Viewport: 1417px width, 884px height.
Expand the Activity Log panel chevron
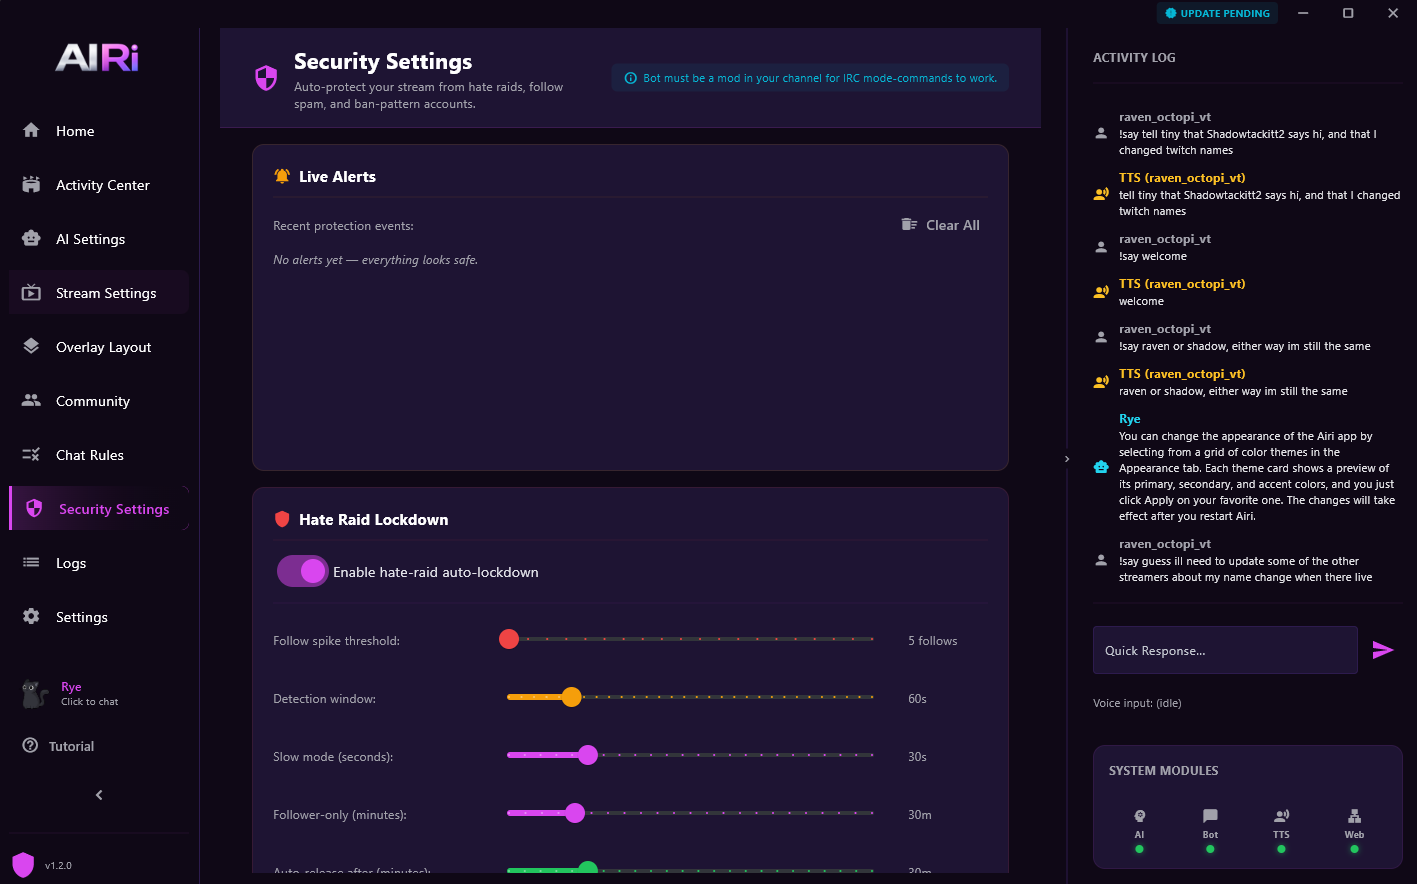[1066, 458]
